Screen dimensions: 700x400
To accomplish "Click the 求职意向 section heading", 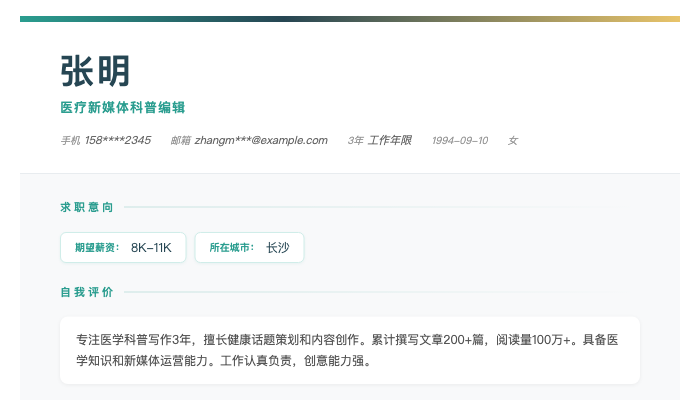I will (x=87, y=207).
